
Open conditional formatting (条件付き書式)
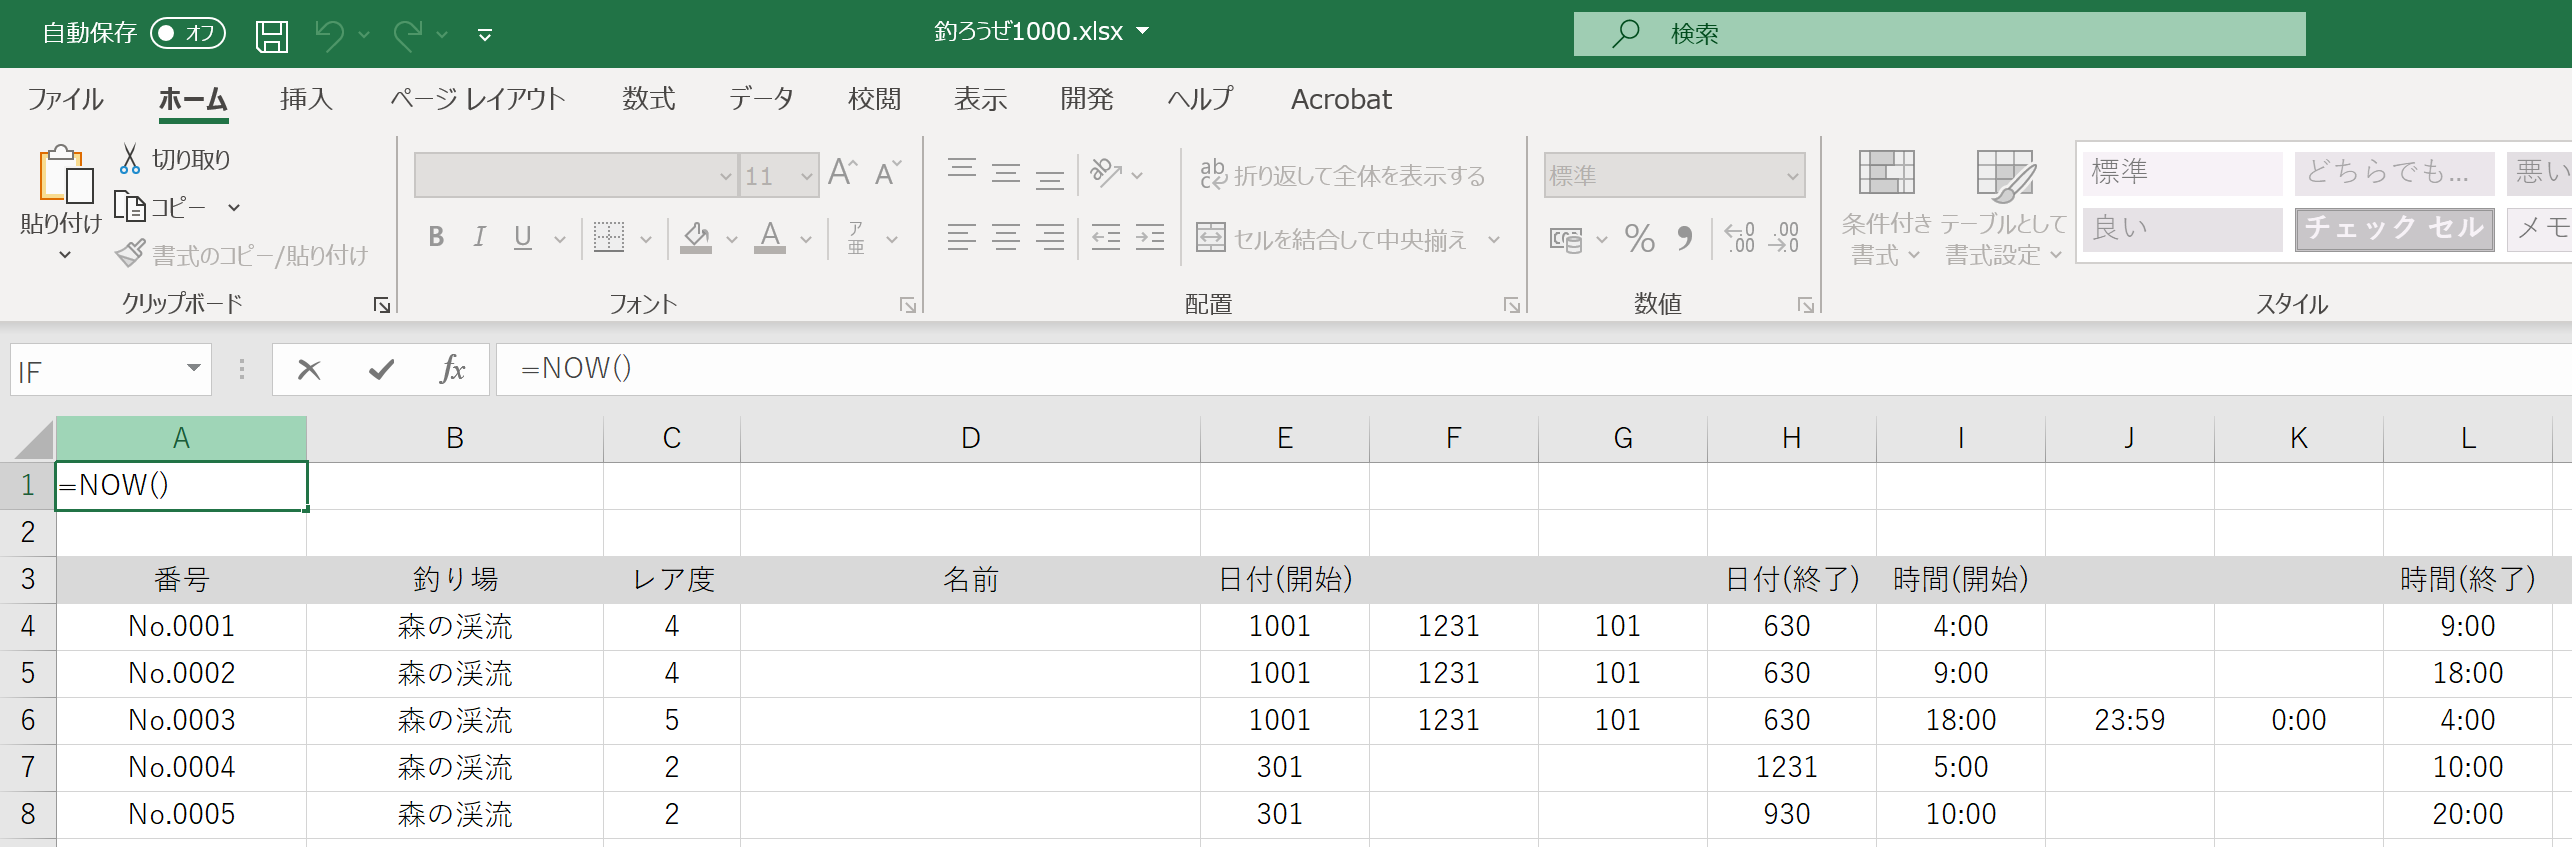coord(1886,208)
